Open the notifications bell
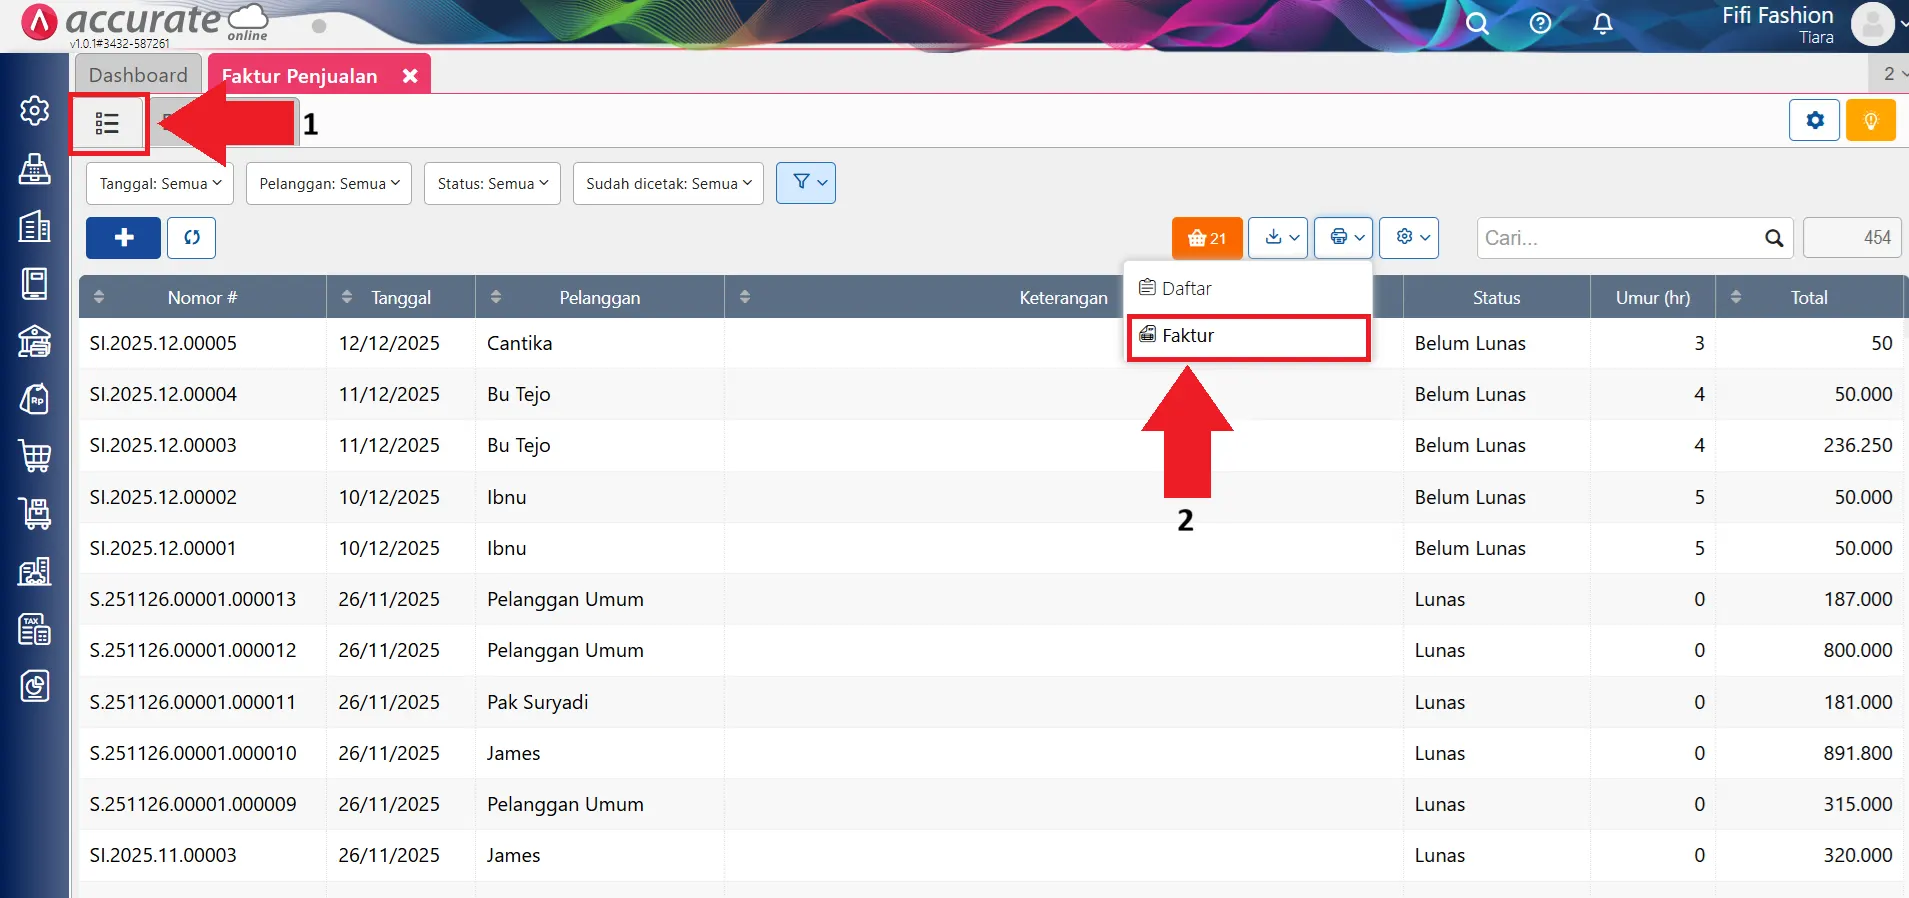This screenshot has width=1909, height=898. click(x=1602, y=24)
